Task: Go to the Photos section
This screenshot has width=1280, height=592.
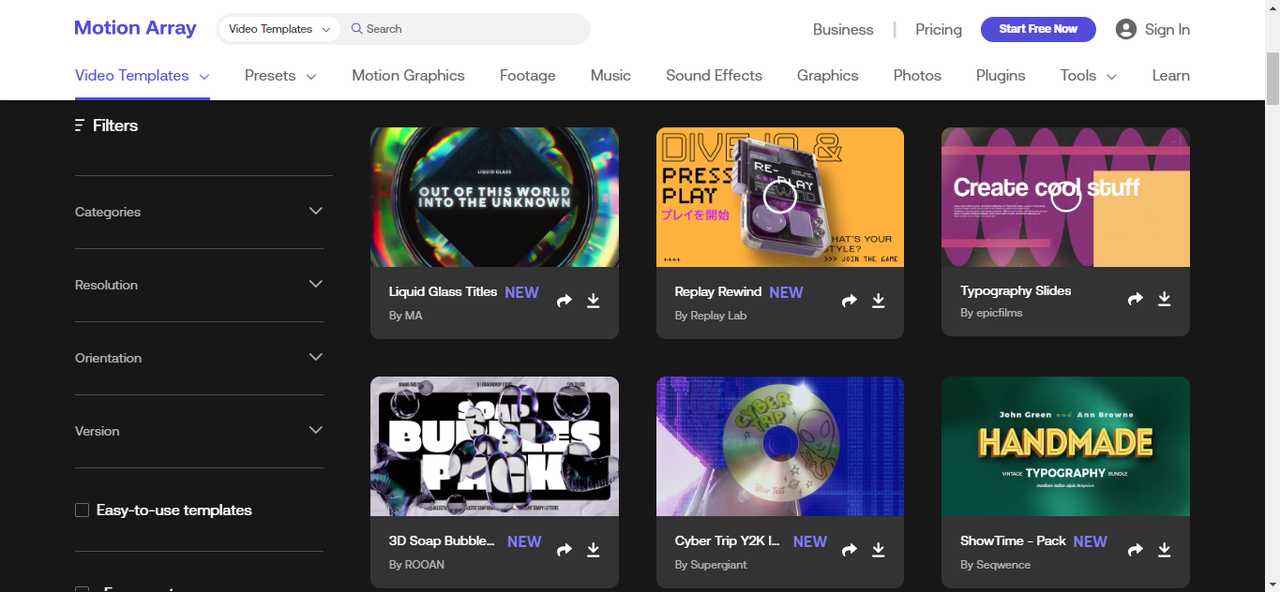Action: tap(917, 76)
